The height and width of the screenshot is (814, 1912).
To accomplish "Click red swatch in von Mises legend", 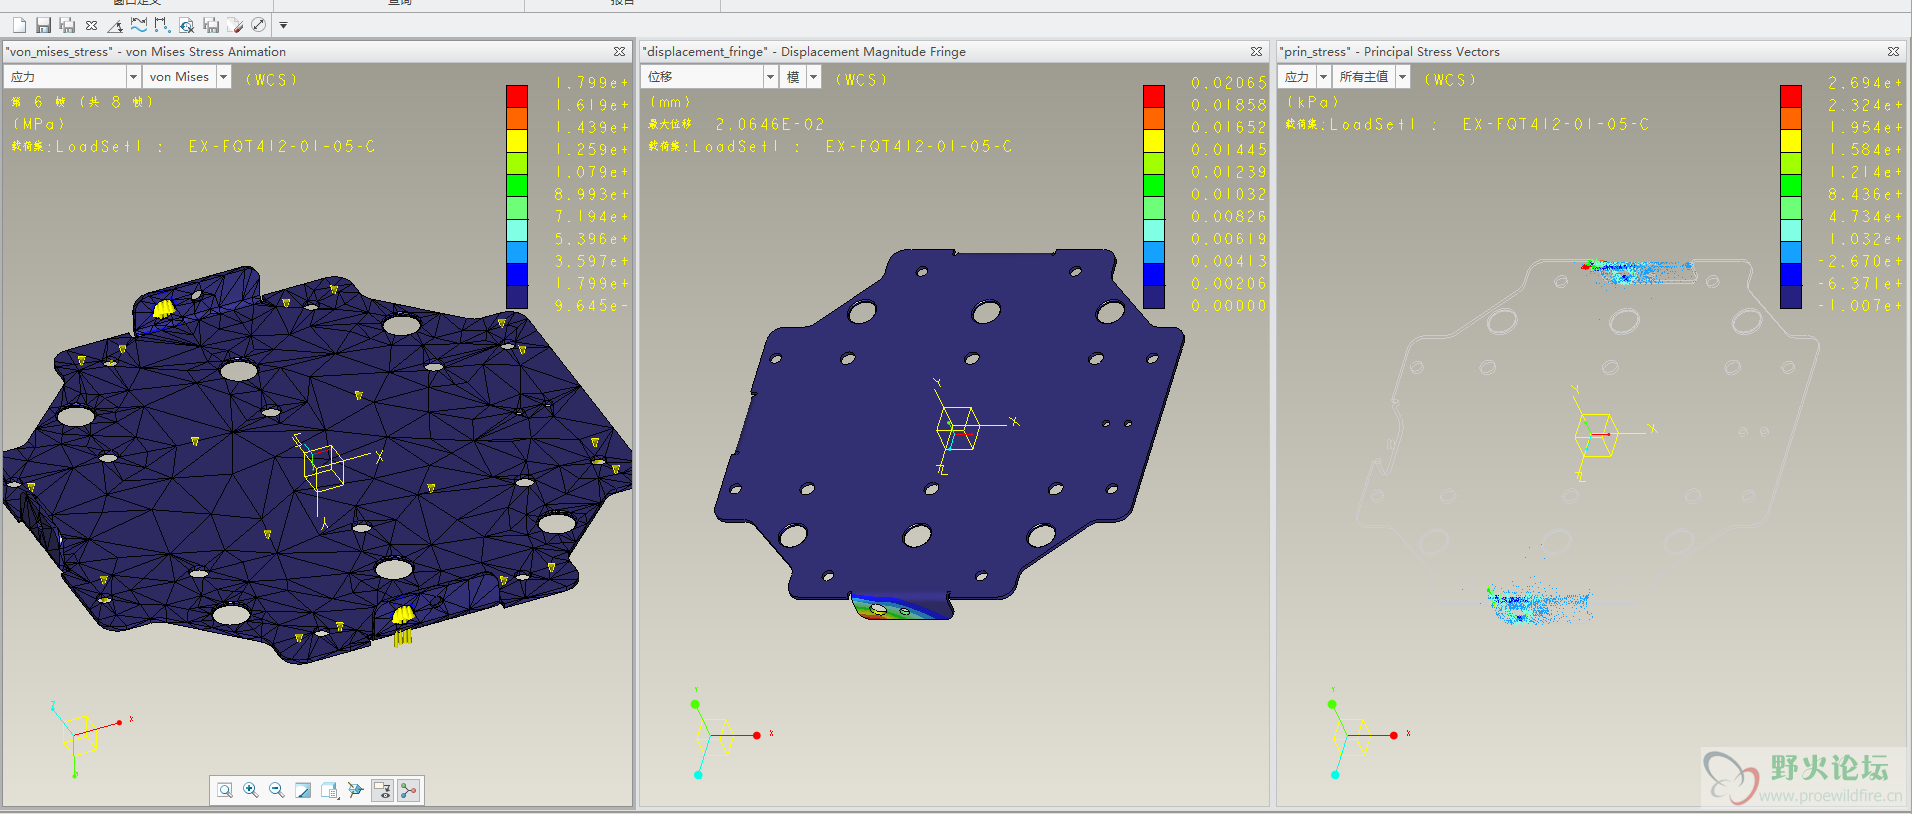I will [x=517, y=96].
